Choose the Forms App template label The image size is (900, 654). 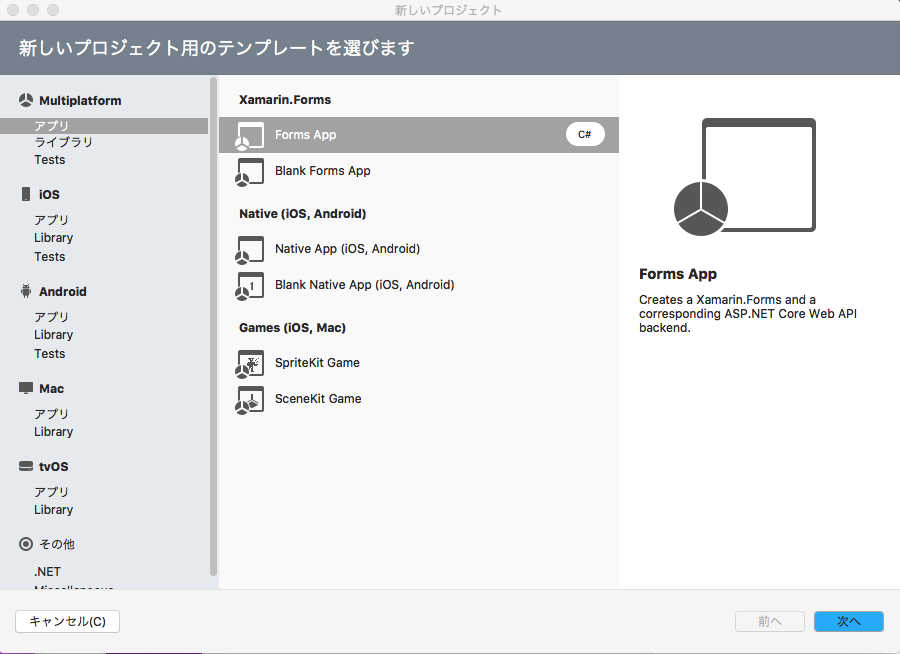pyautogui.click(x=305, y=135)
